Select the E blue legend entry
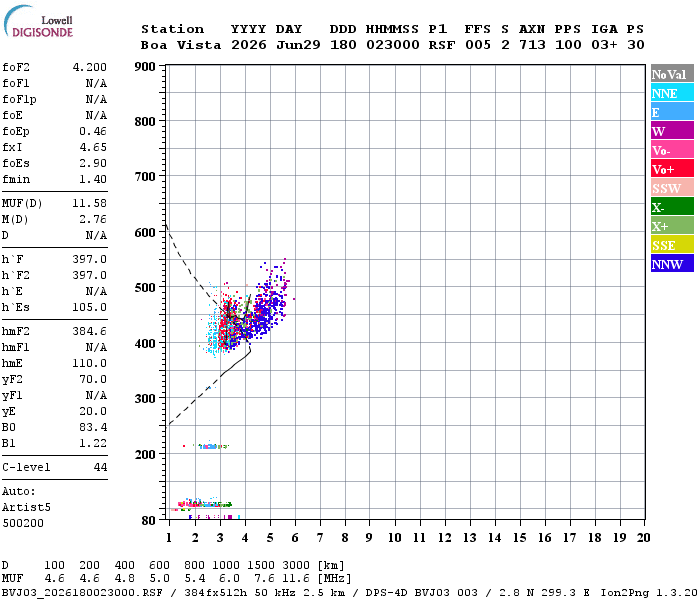Viewport: 700px width, 600px height. [x=672, y=112]
